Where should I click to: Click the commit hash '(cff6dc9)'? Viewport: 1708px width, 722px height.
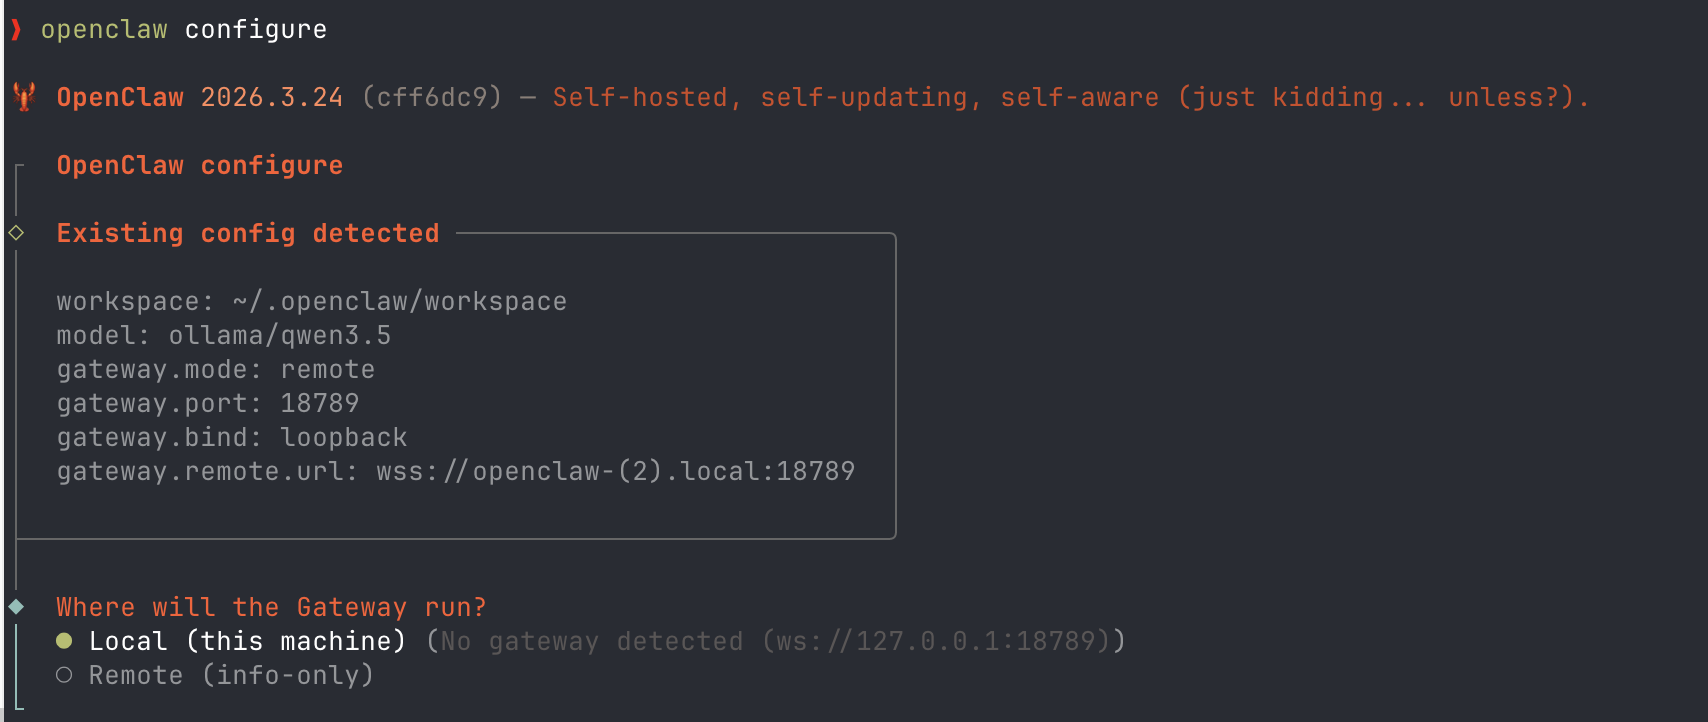[x=432, y=97]
